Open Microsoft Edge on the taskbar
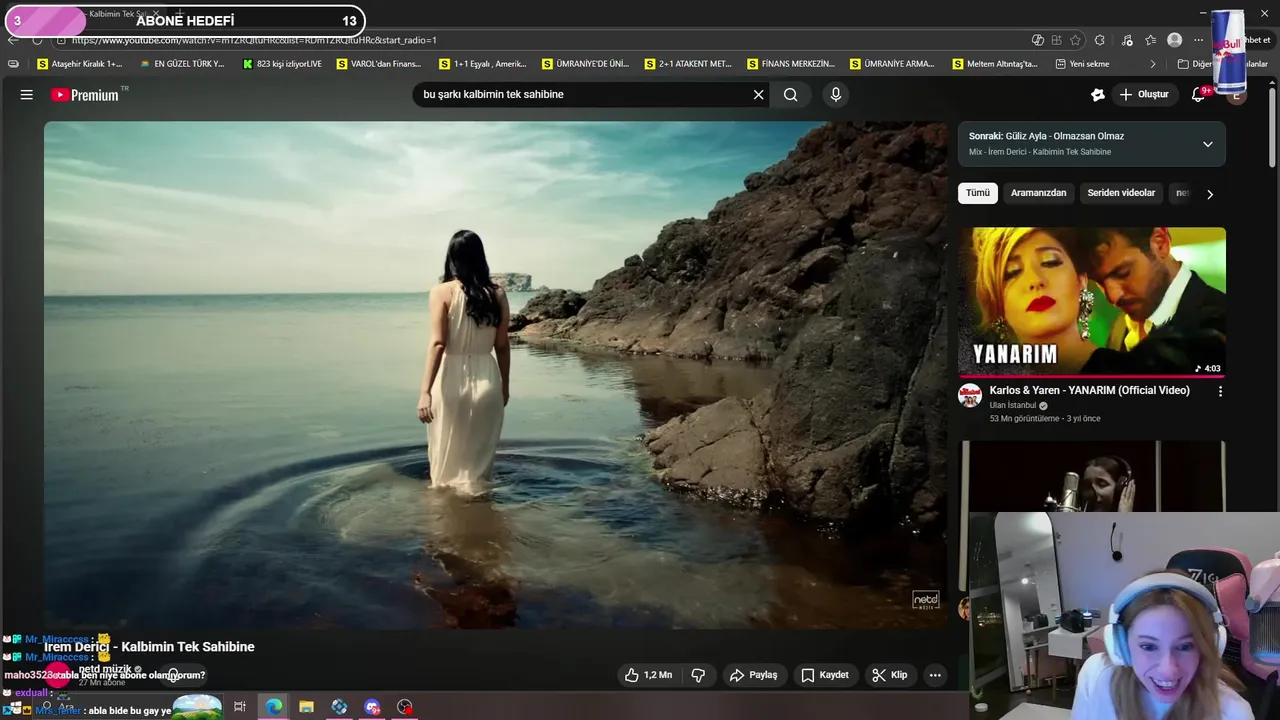This screenshot has width=1280, height=720. pos(273,706)
